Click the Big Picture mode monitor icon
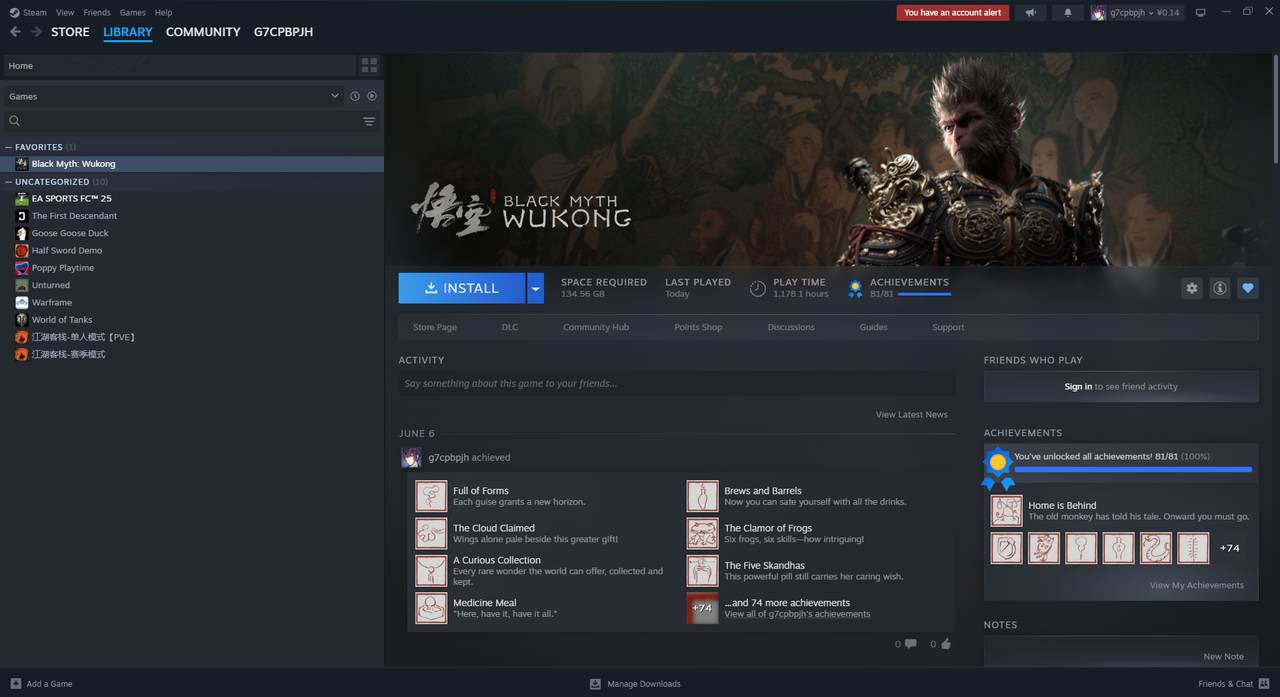The image size is (1280, 697). (1200, 13)
